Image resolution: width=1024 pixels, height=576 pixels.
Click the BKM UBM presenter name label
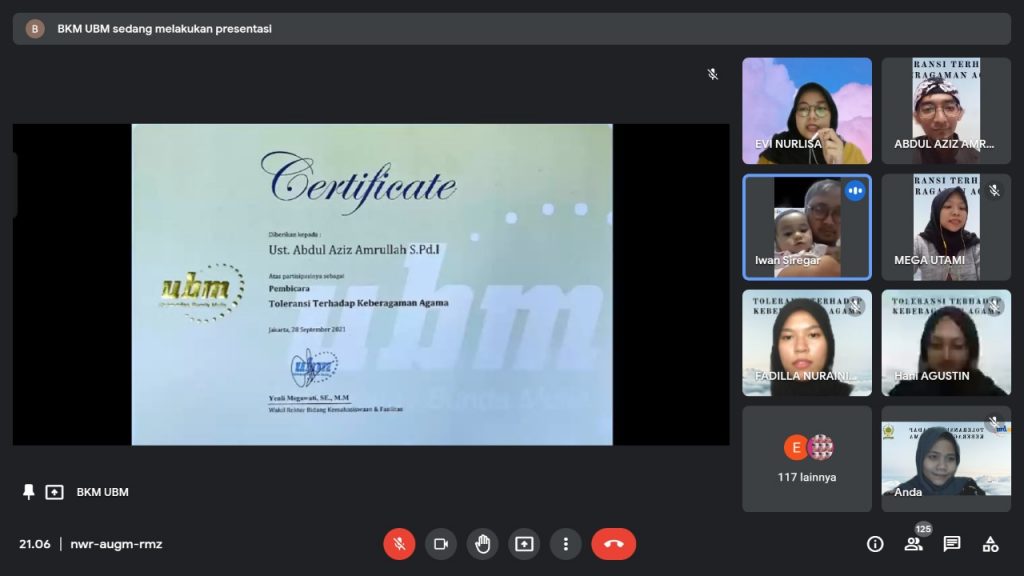103,492
